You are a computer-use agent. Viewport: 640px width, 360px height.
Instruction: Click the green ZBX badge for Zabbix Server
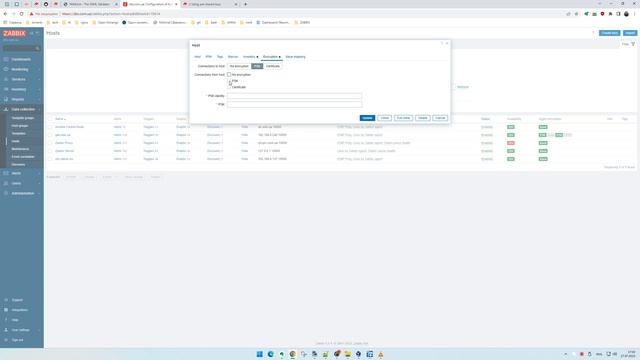(511, 151)
